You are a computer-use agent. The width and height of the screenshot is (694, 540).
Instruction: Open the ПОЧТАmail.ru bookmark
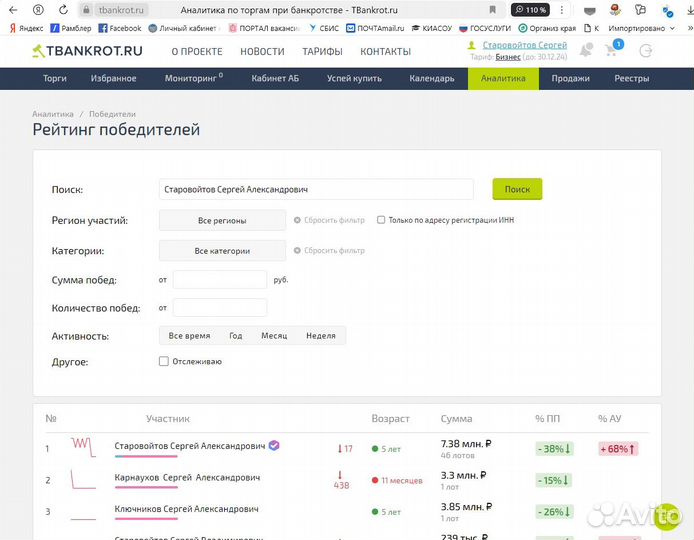pyautogui.click(x=375, y=28)
